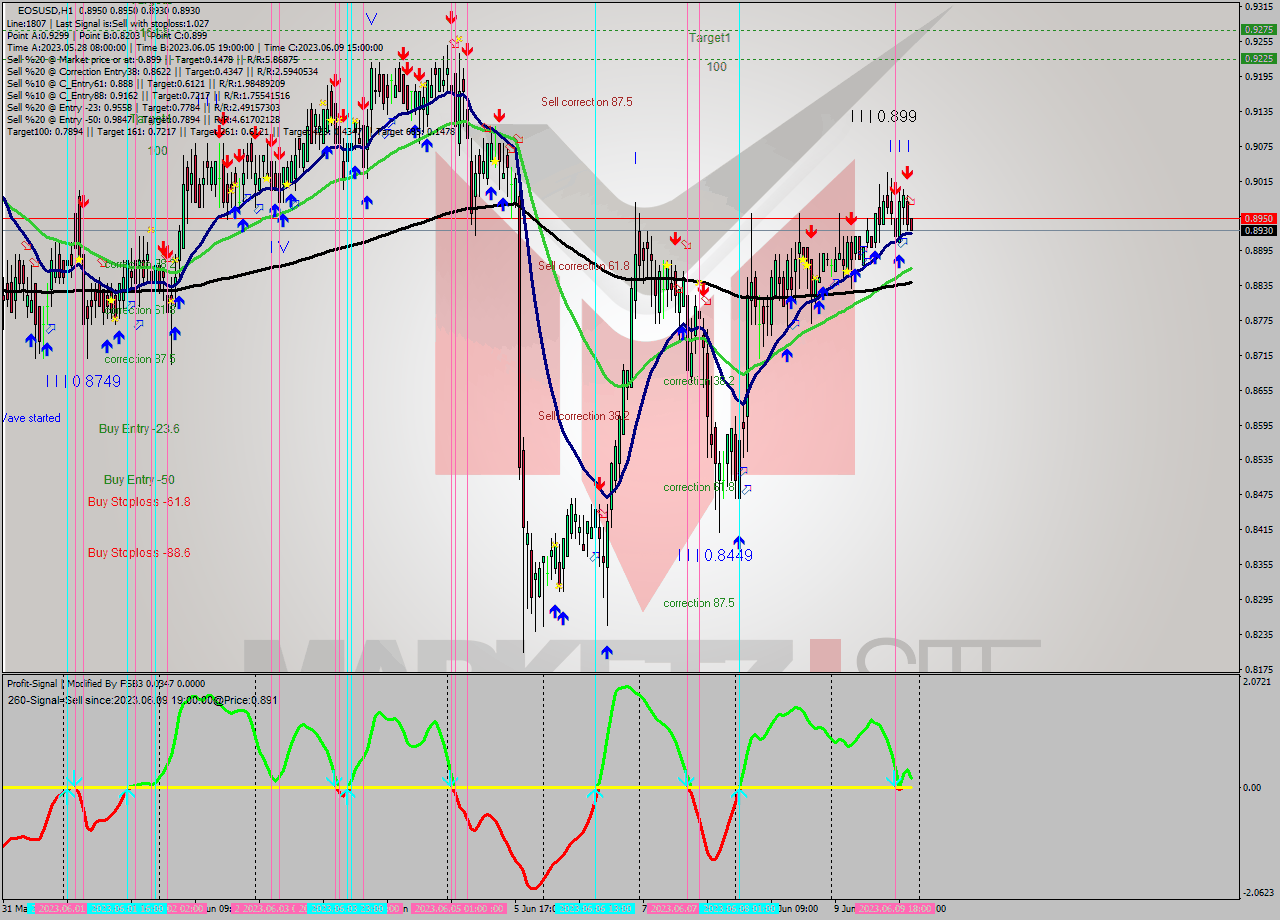The height and width of the screenshot is (920, 1280).
Task: Click the 'Sell correction 87.5' label
Action: [587, 102]
